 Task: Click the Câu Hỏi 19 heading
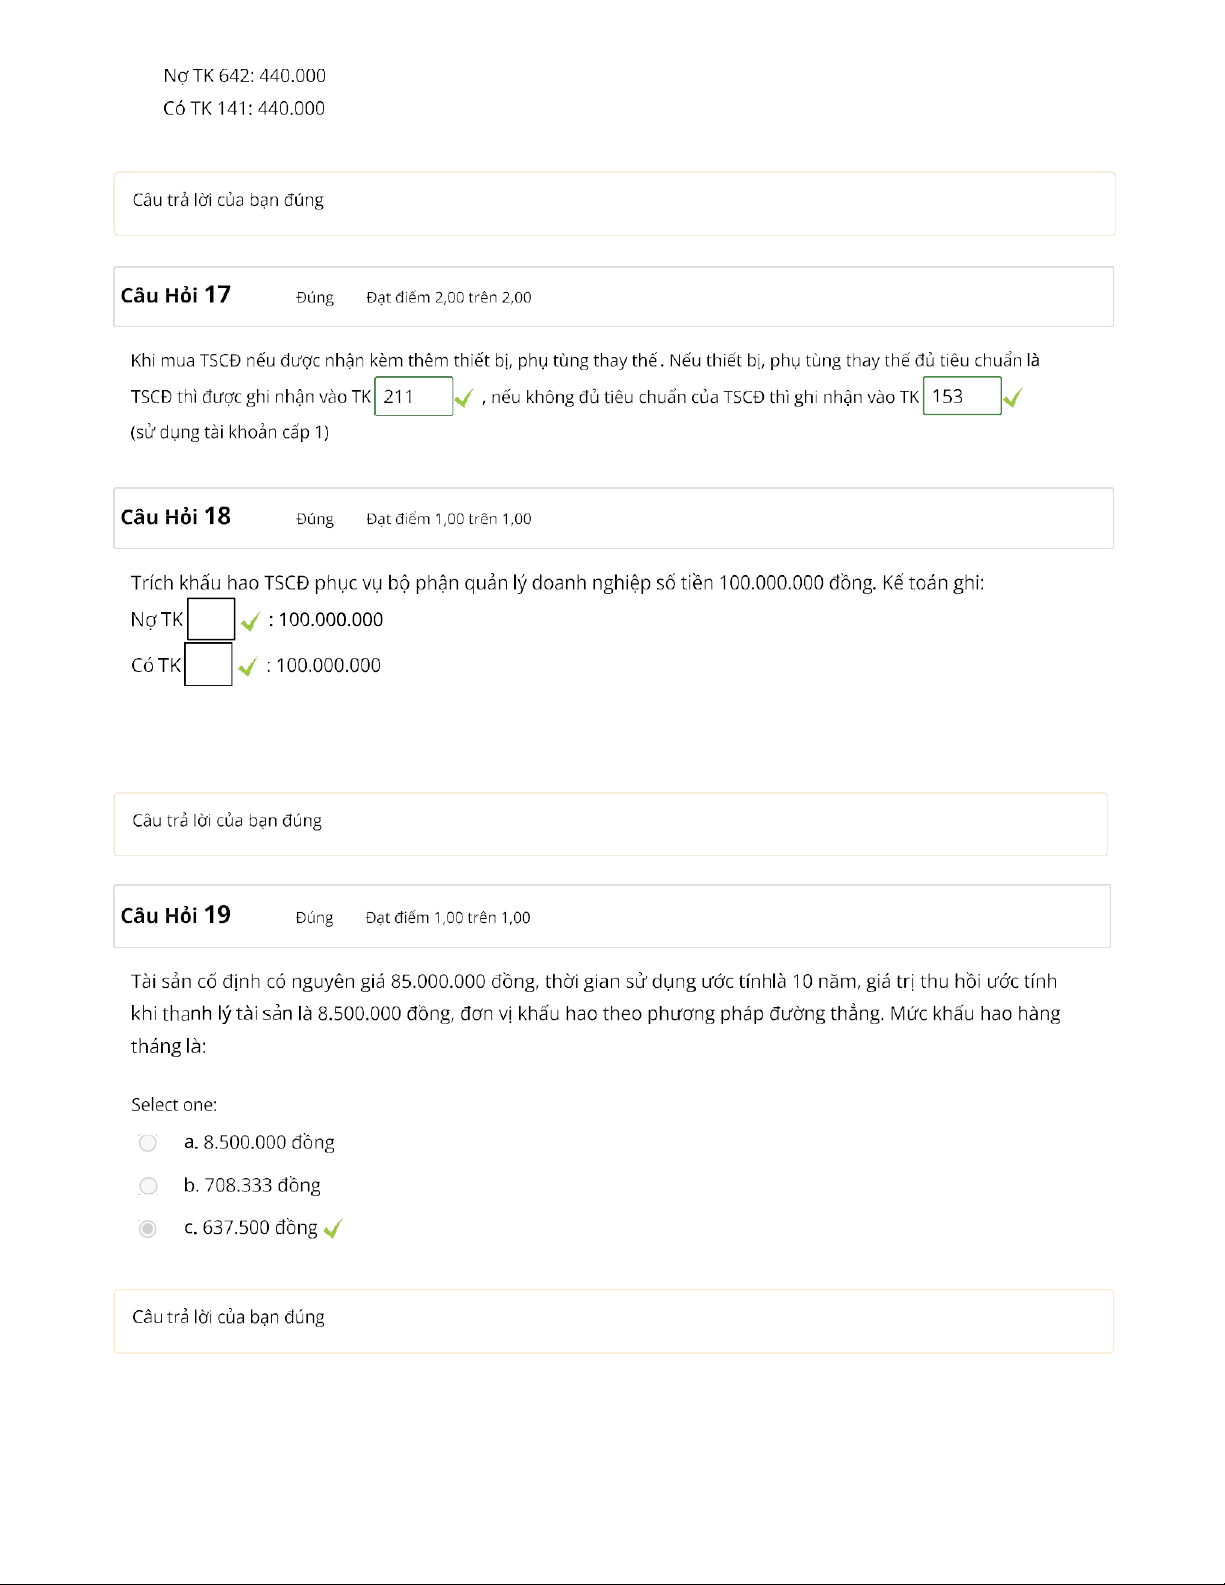click(x=176, y=915)
